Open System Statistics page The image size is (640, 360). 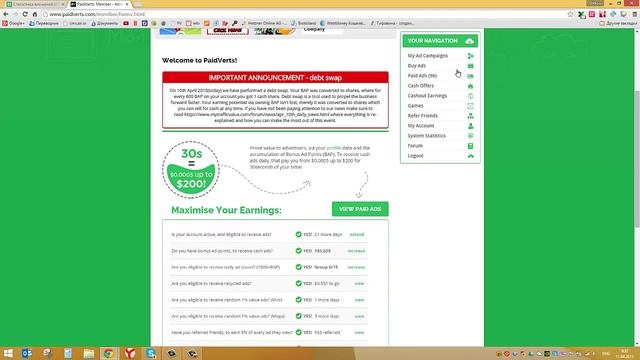pos(427,136)
